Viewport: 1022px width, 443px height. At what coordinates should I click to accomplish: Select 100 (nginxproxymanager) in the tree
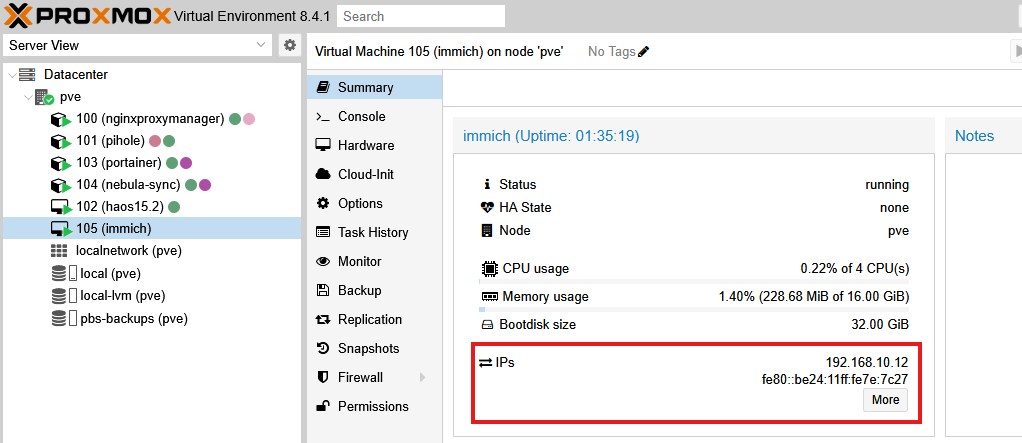click(x=152, y=119)
